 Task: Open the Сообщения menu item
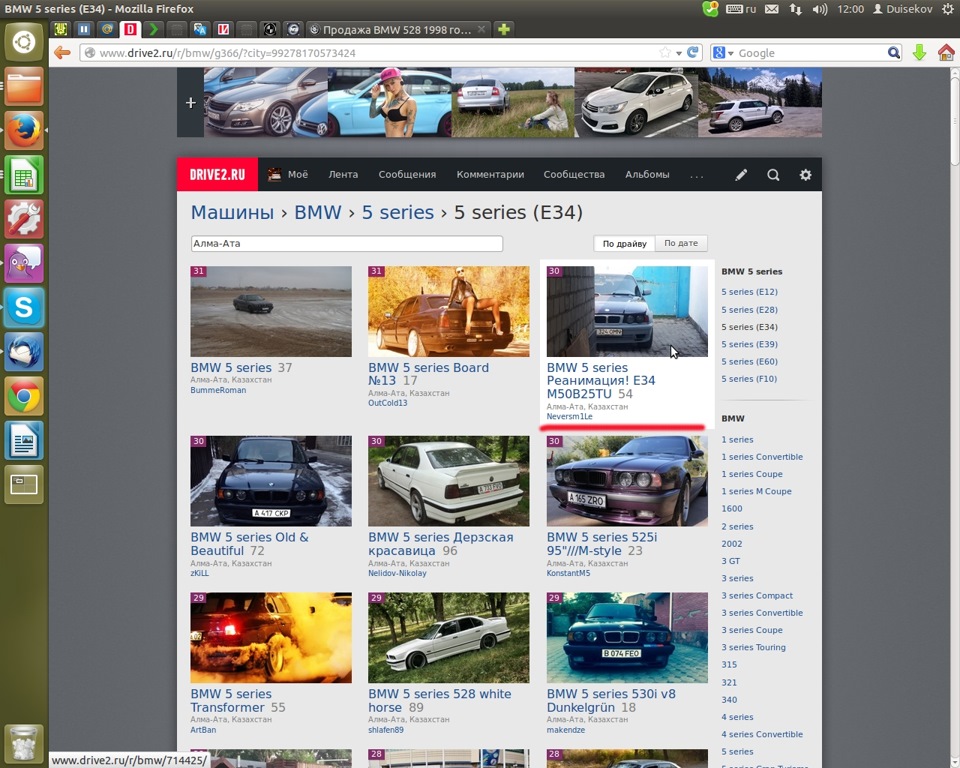click(407, 175)
